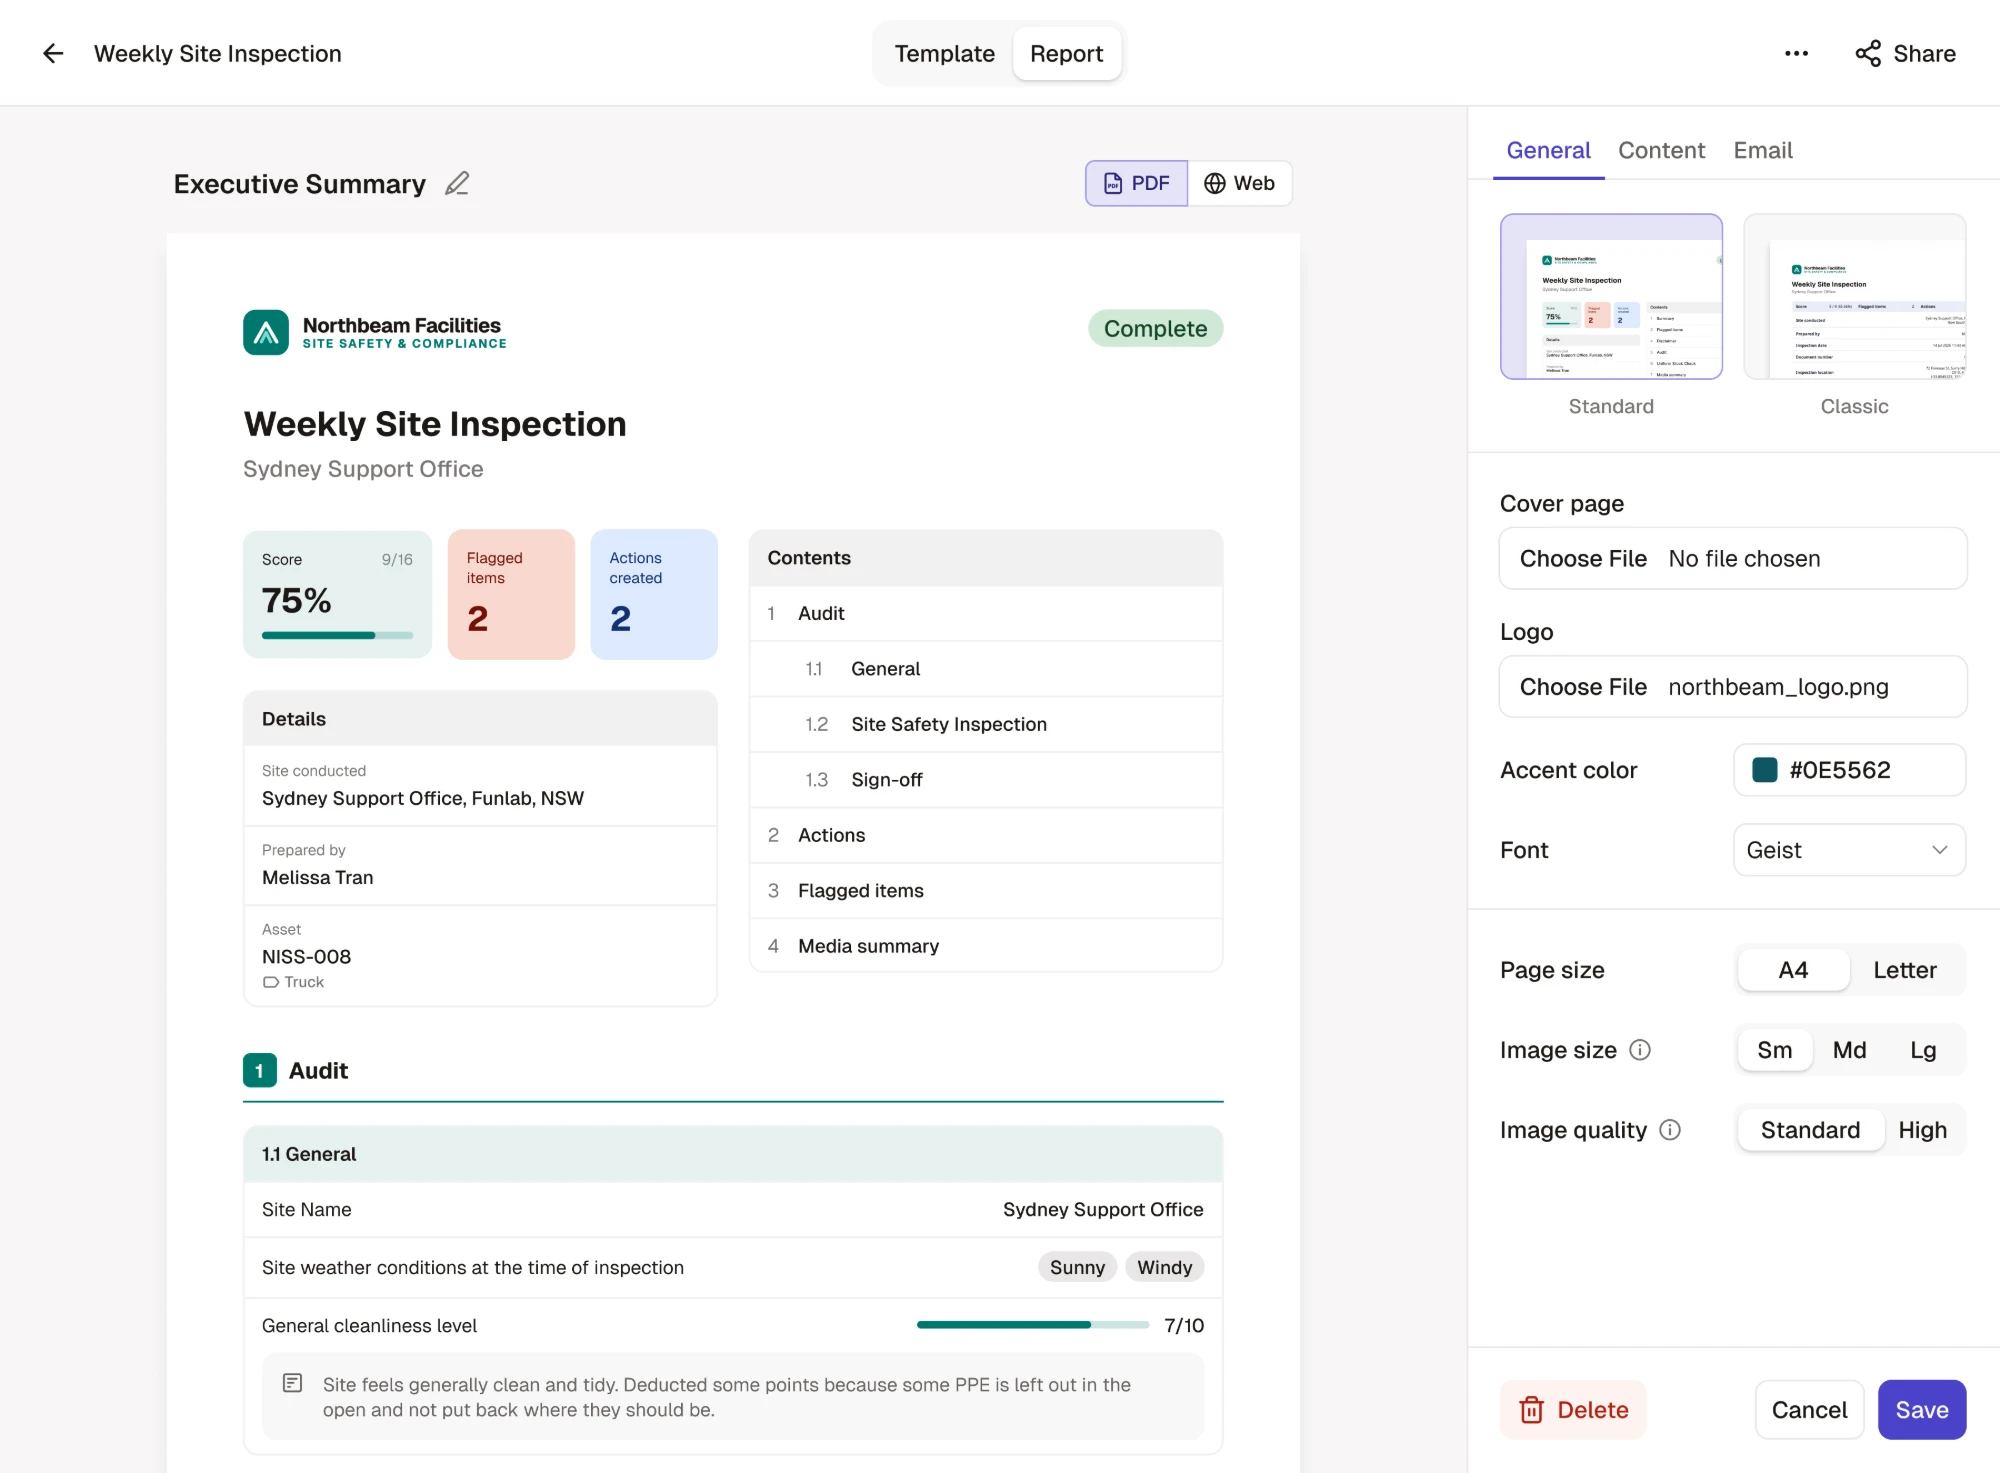Click the 7/10 cleanliness score value
Image resolution: width=2000 pixels, height=1473 pixels.
pyautogui.click(x=1184, y=1325)
